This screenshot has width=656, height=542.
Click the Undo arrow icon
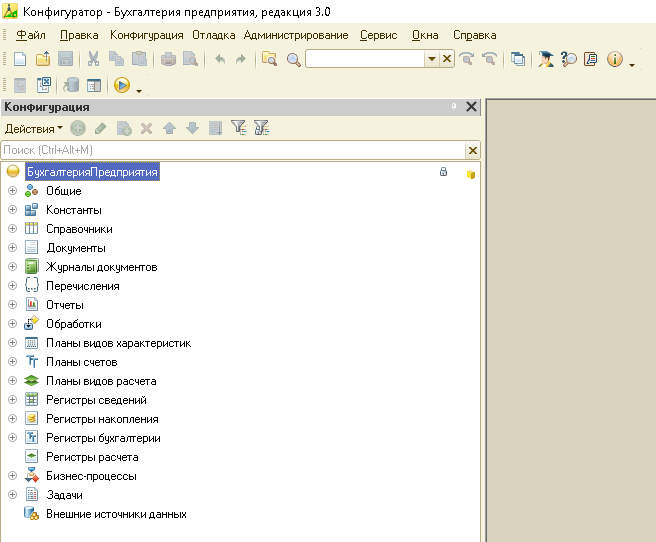pos(220,59)
